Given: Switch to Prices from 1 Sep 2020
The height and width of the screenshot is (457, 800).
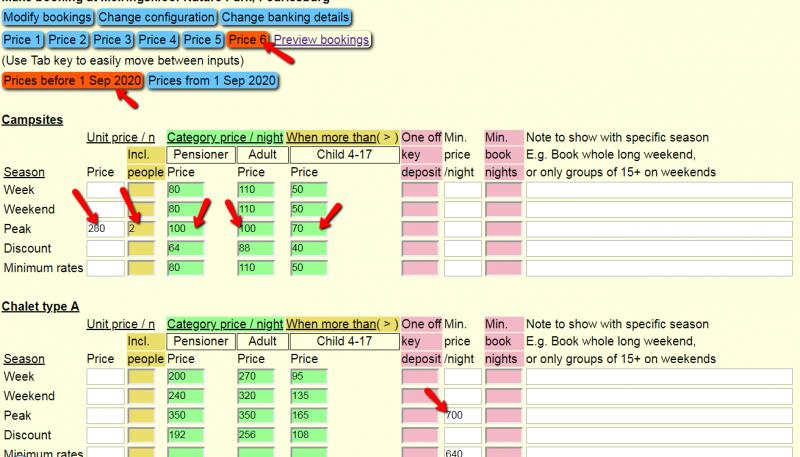Looking at the screenshot, I should tap(212, 80).
